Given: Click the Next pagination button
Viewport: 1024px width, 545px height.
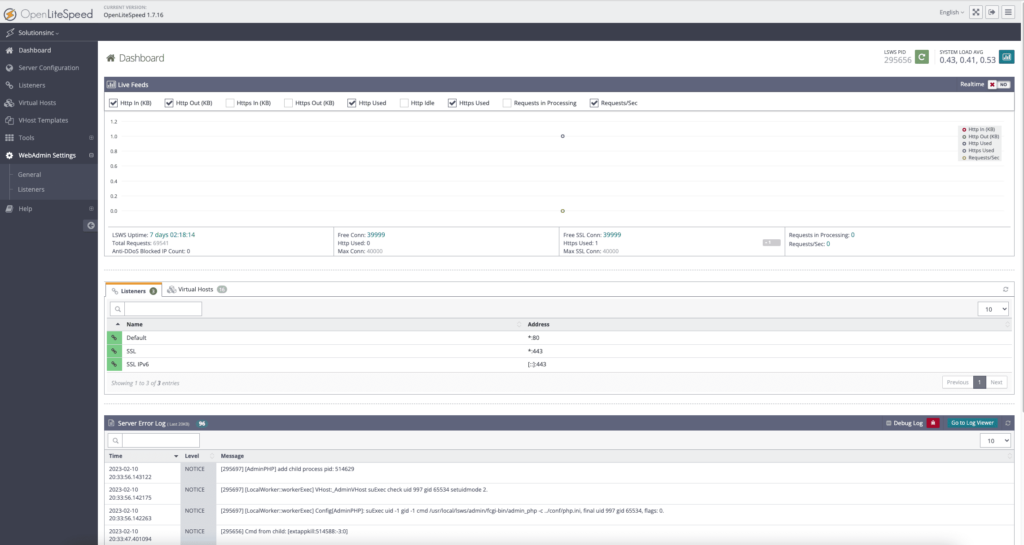Looking at the screenshot, I should pyautogui.click(x=996, y=382).
